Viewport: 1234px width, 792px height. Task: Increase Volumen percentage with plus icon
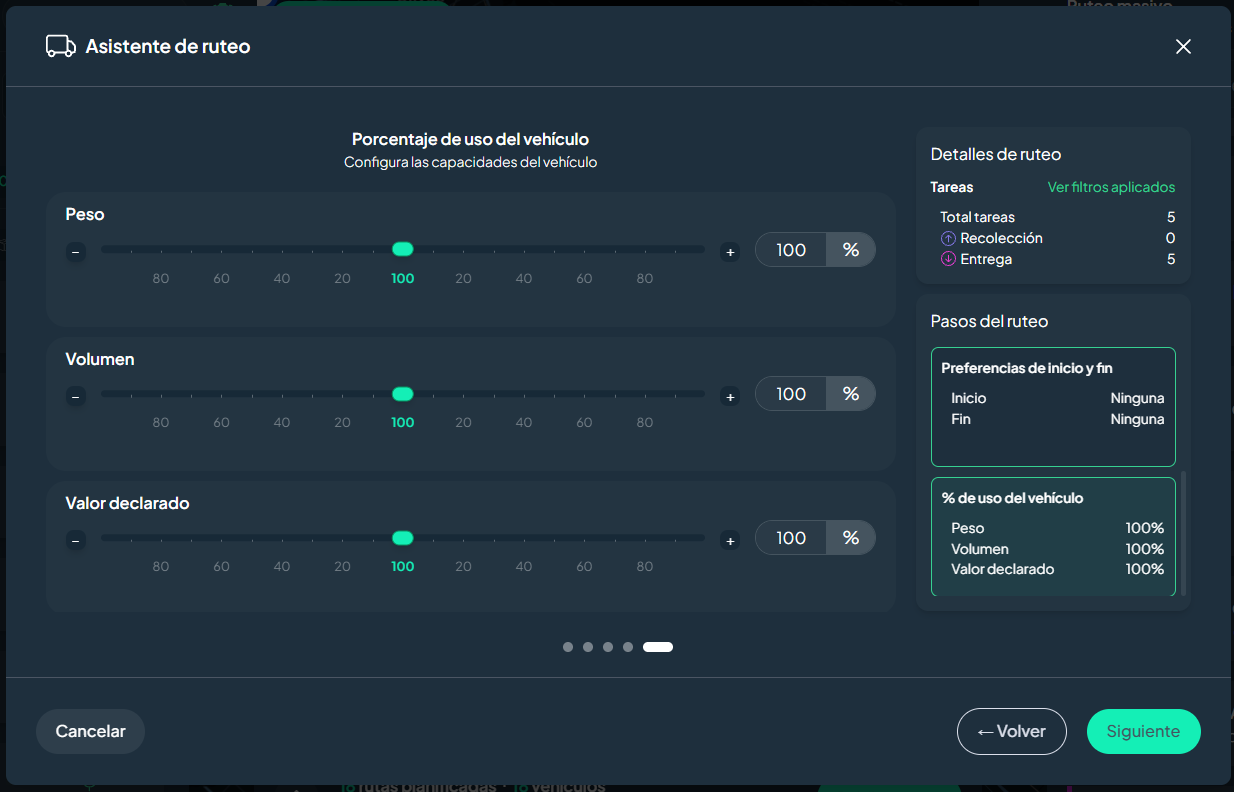[x=730, y=397]
